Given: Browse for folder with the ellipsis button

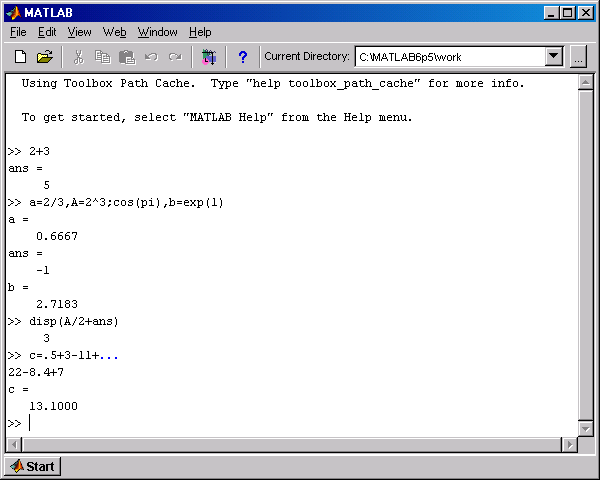Looking at the screenshot, I should (578, 57).
